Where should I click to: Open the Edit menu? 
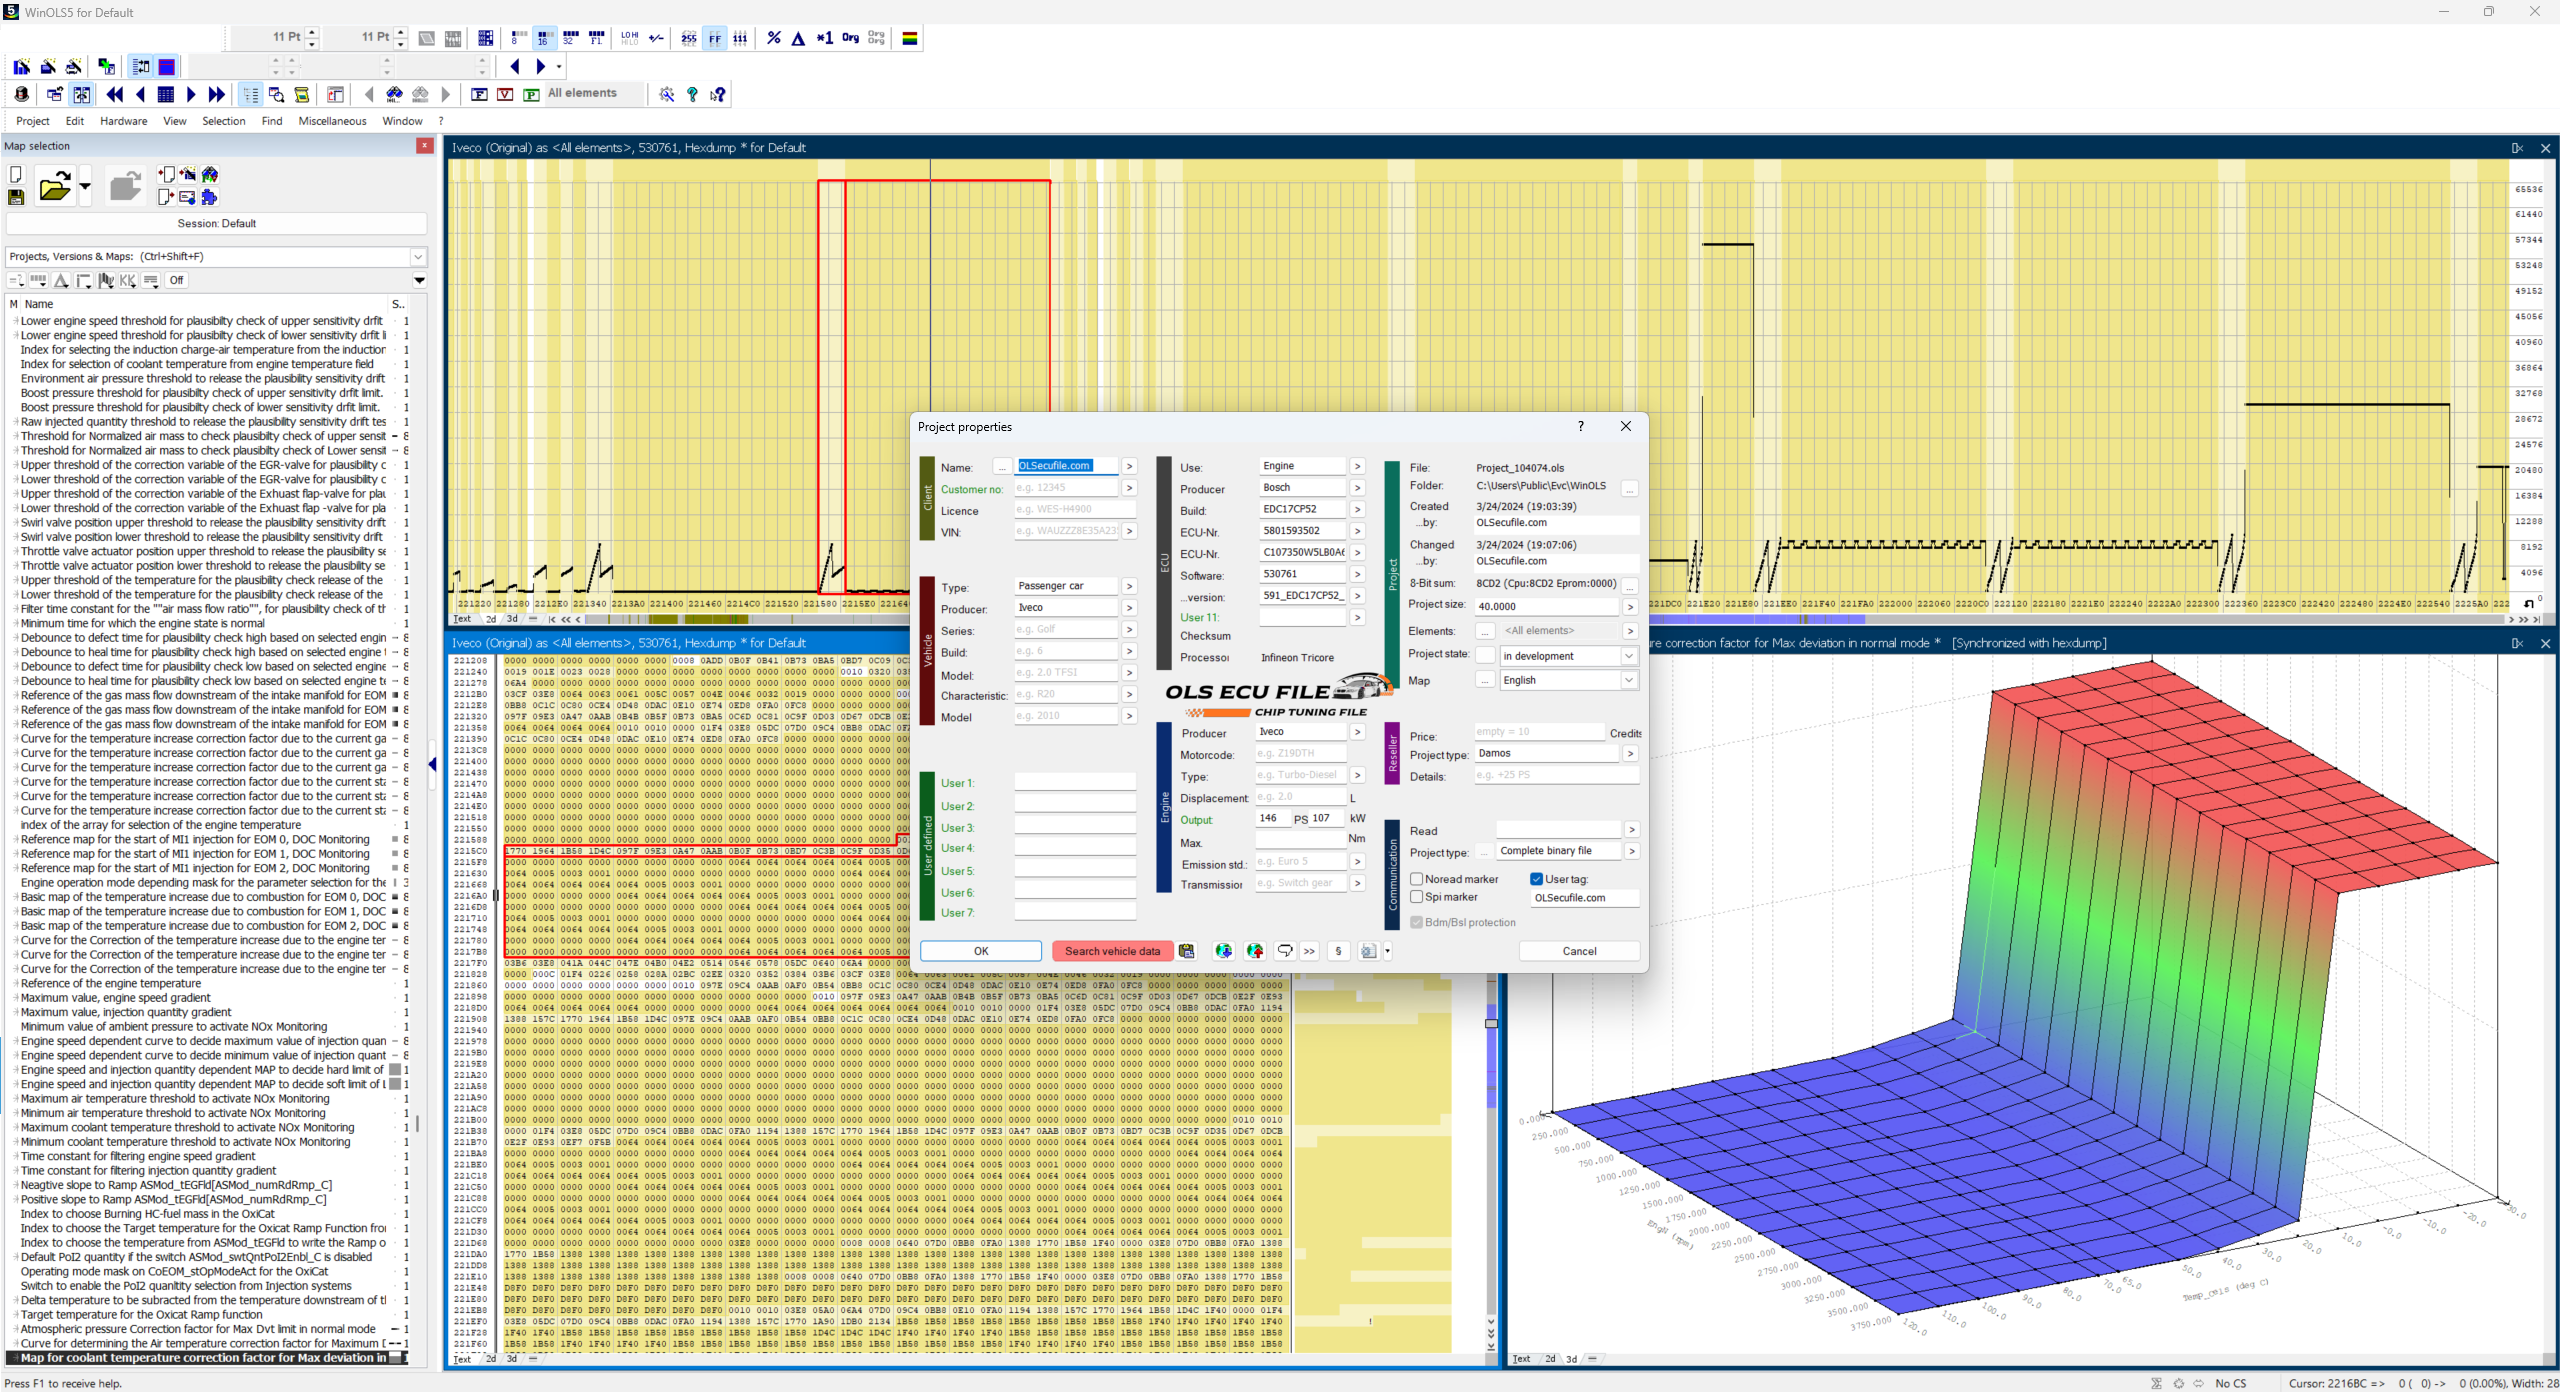[x=75, y=121]
